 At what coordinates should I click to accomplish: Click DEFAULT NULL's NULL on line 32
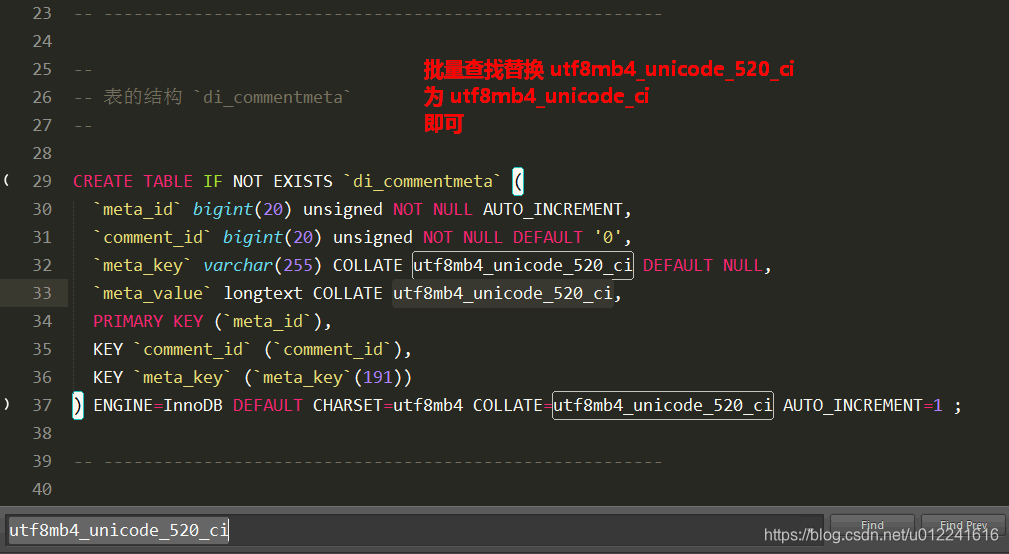pyautogui.click(x=742, y=265)
